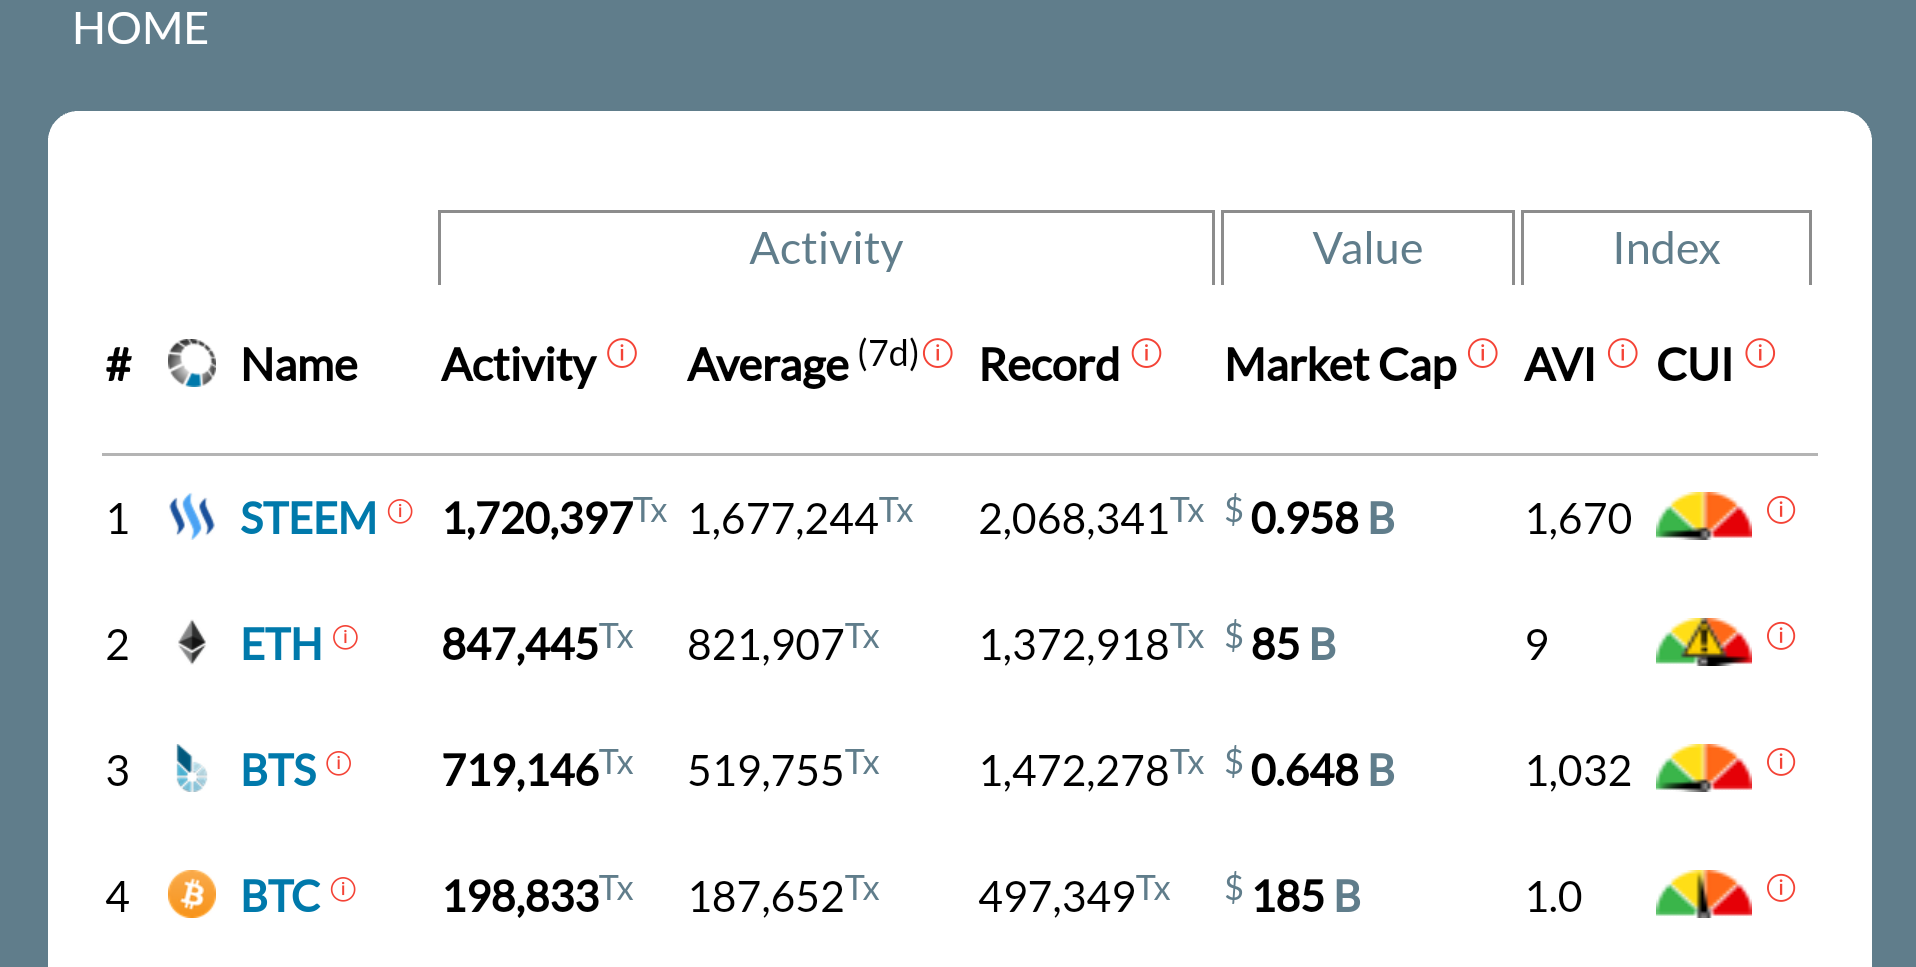The width and height of the screenshot is (1916, 967).
Task: Open the STEEM coin link
Action: click(308, 518)
